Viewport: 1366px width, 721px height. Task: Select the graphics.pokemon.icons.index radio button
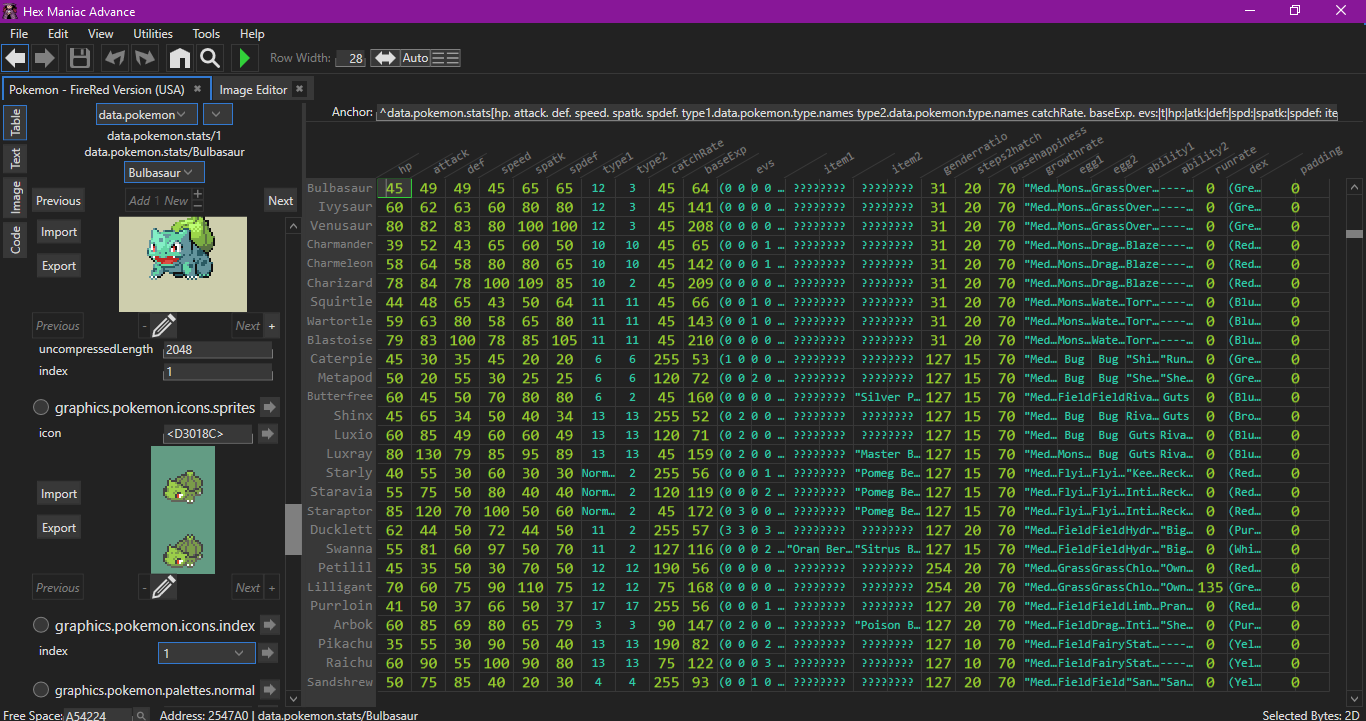(42, 625)
